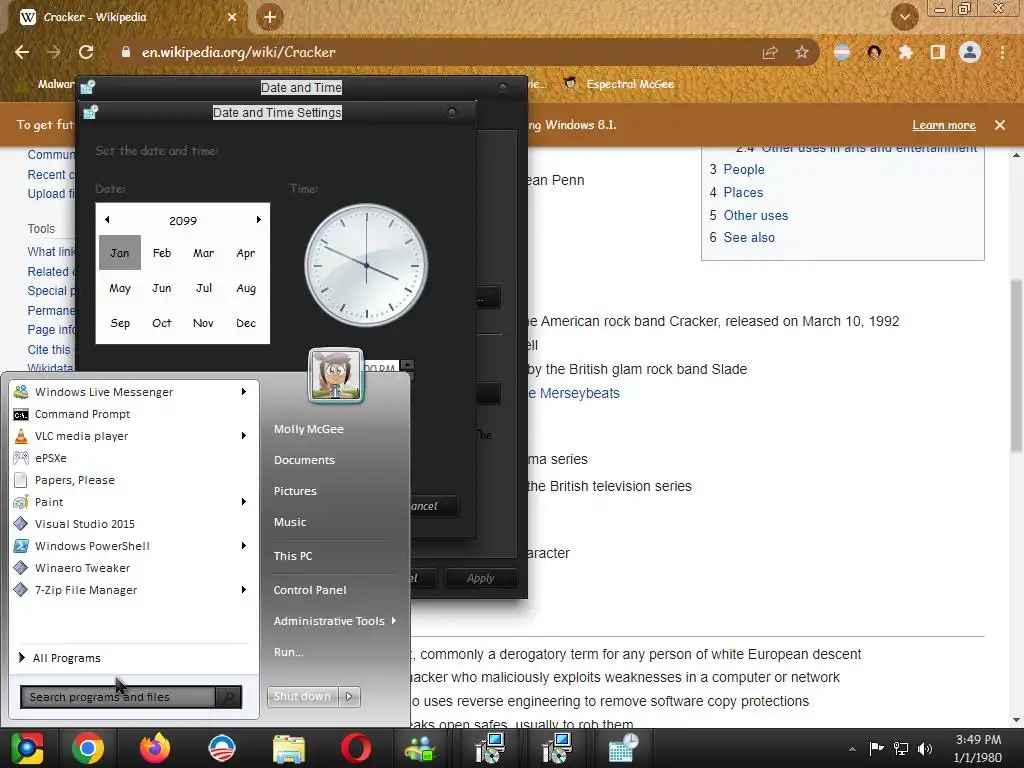Open Chrome extensions puzzle icon
Viewport: 1024px width, 768px height.
click(905, 52)
